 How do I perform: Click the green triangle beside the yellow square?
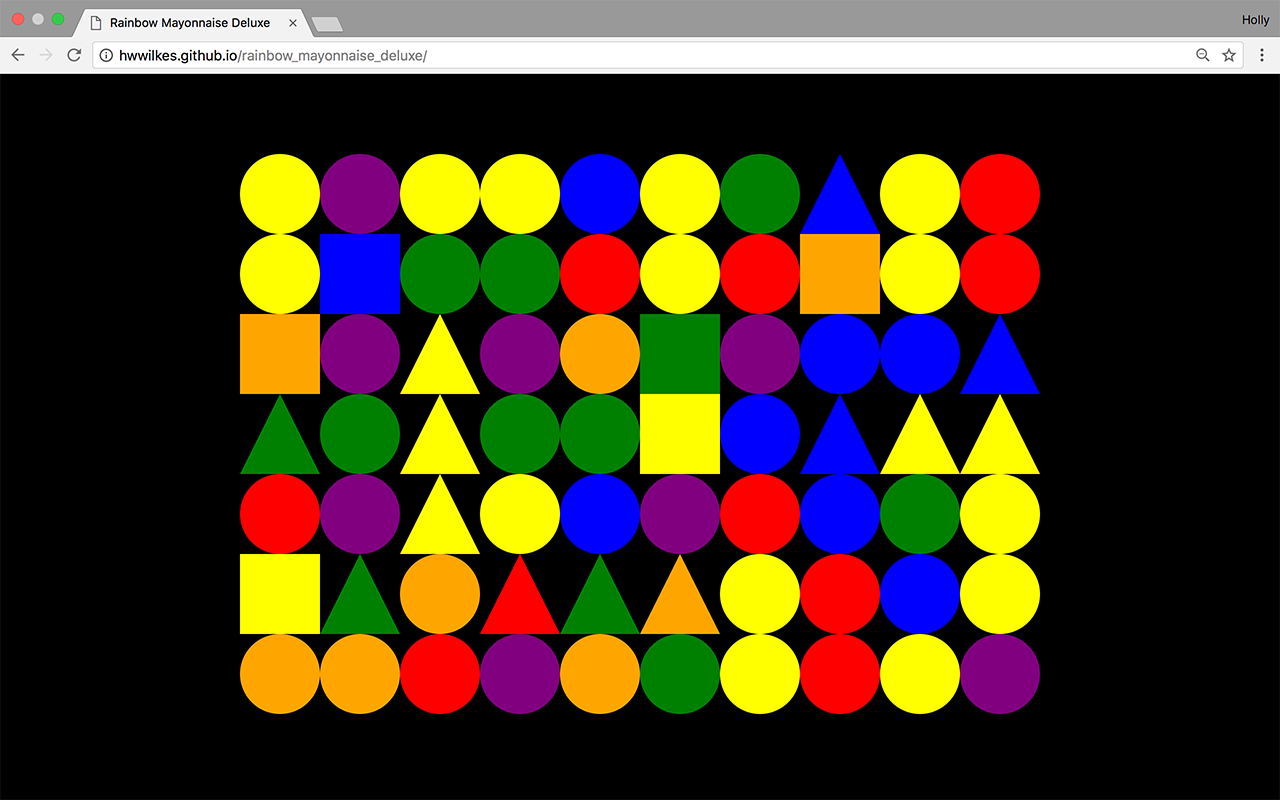(360, 594)
